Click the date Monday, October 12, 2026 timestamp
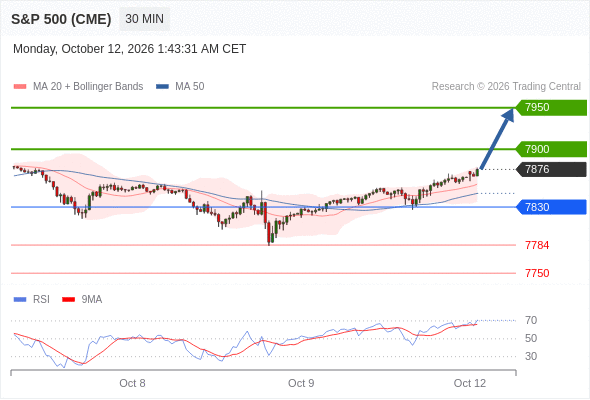590x400 pixels. pos(129,49)
